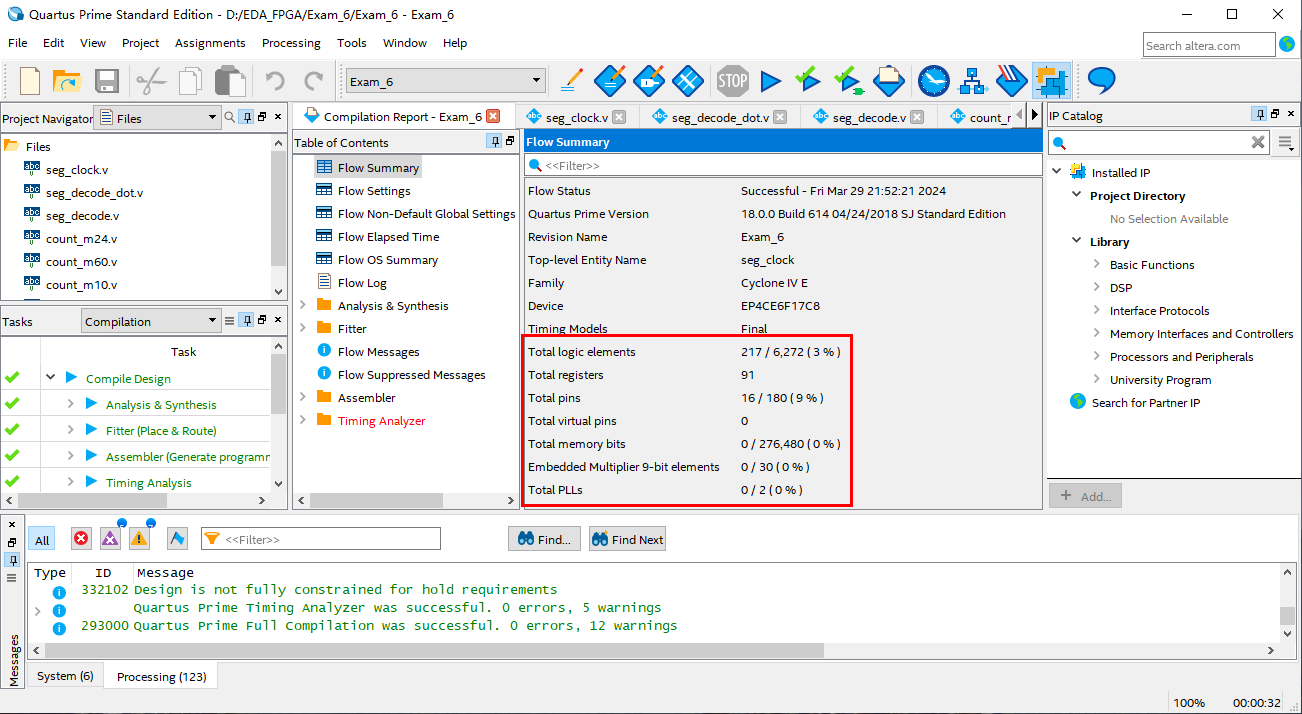Click the messages <<Filter>> input field
Viewport: 1302px width, 714px height.
click(x=321, y=539)
